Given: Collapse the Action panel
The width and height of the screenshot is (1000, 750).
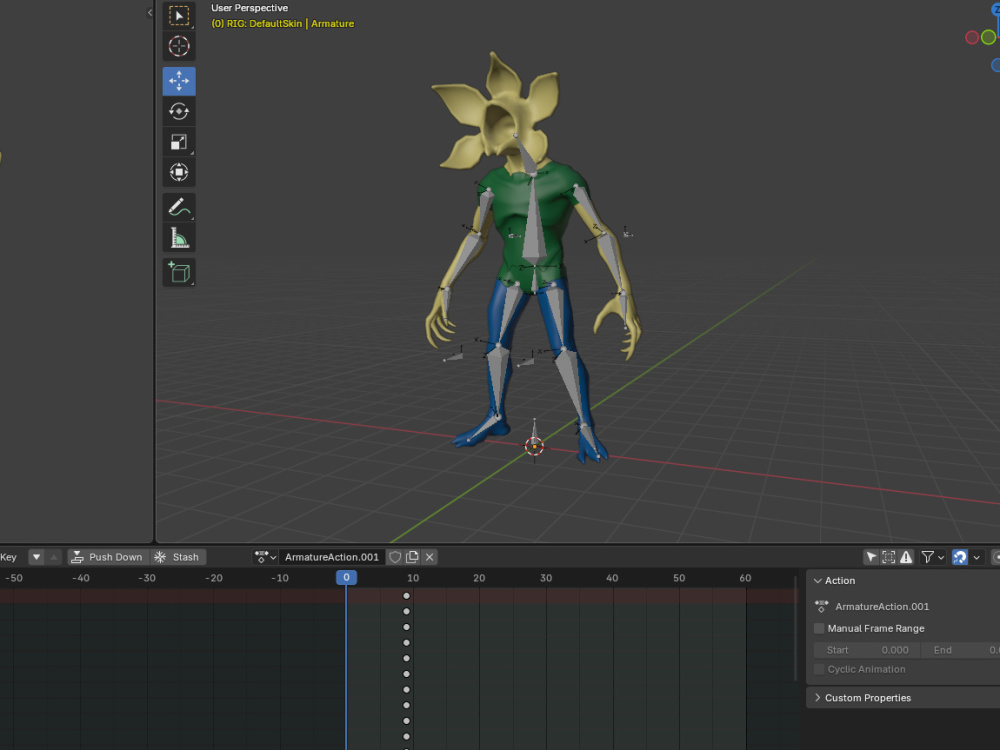Looking at the screenshot, I should point(818,580).
